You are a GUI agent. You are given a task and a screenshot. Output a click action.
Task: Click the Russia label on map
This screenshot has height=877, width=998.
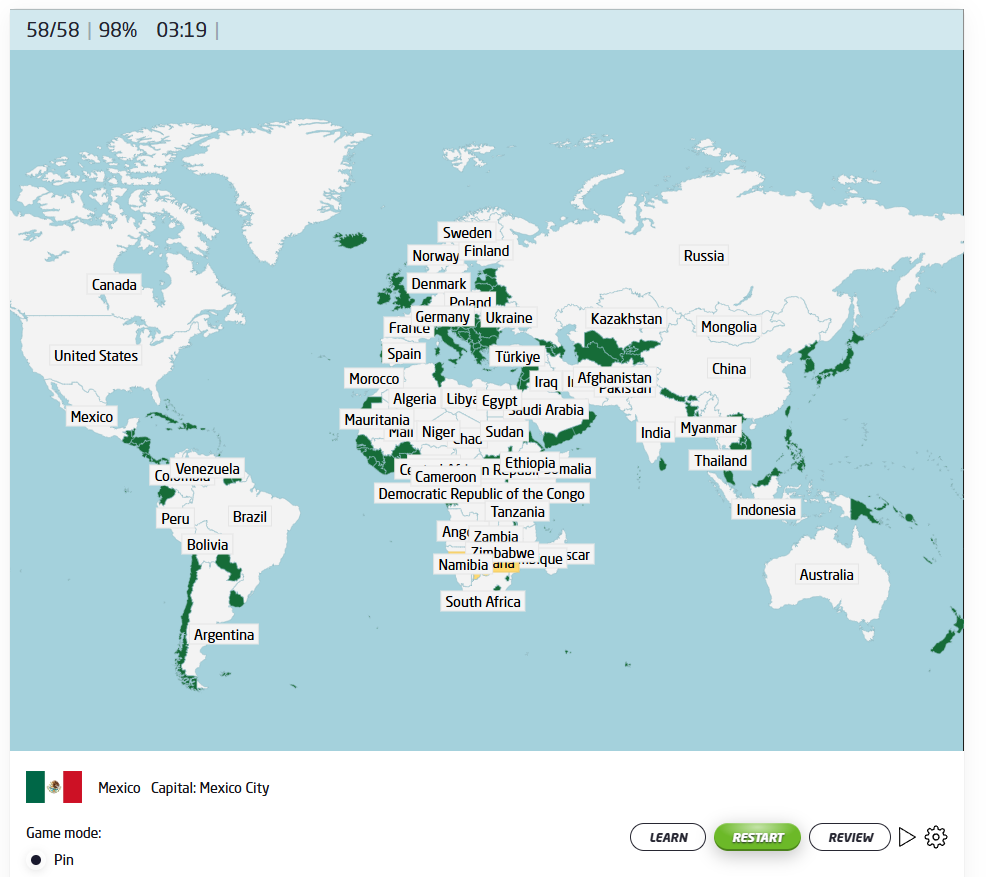pos(703,256)
